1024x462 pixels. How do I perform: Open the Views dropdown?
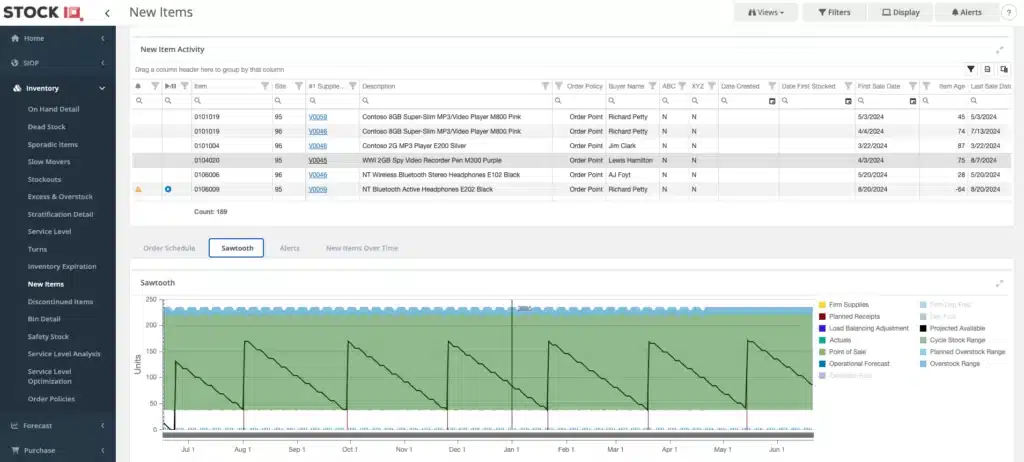pos(766,12)
